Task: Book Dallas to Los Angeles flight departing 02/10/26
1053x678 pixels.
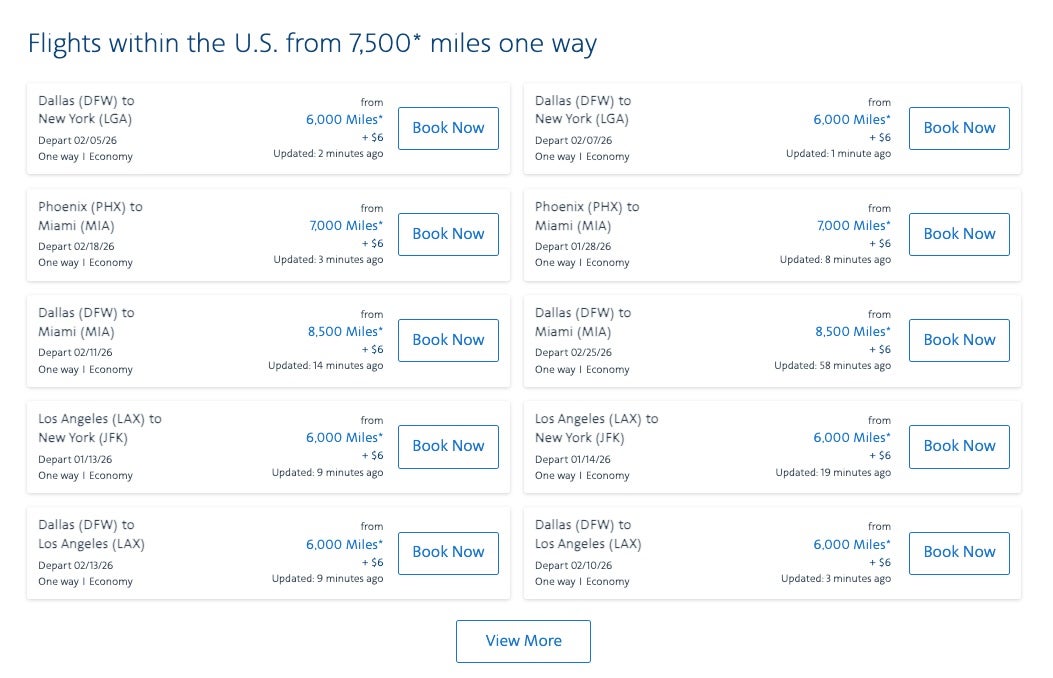Action: click(x=959, y=552)
